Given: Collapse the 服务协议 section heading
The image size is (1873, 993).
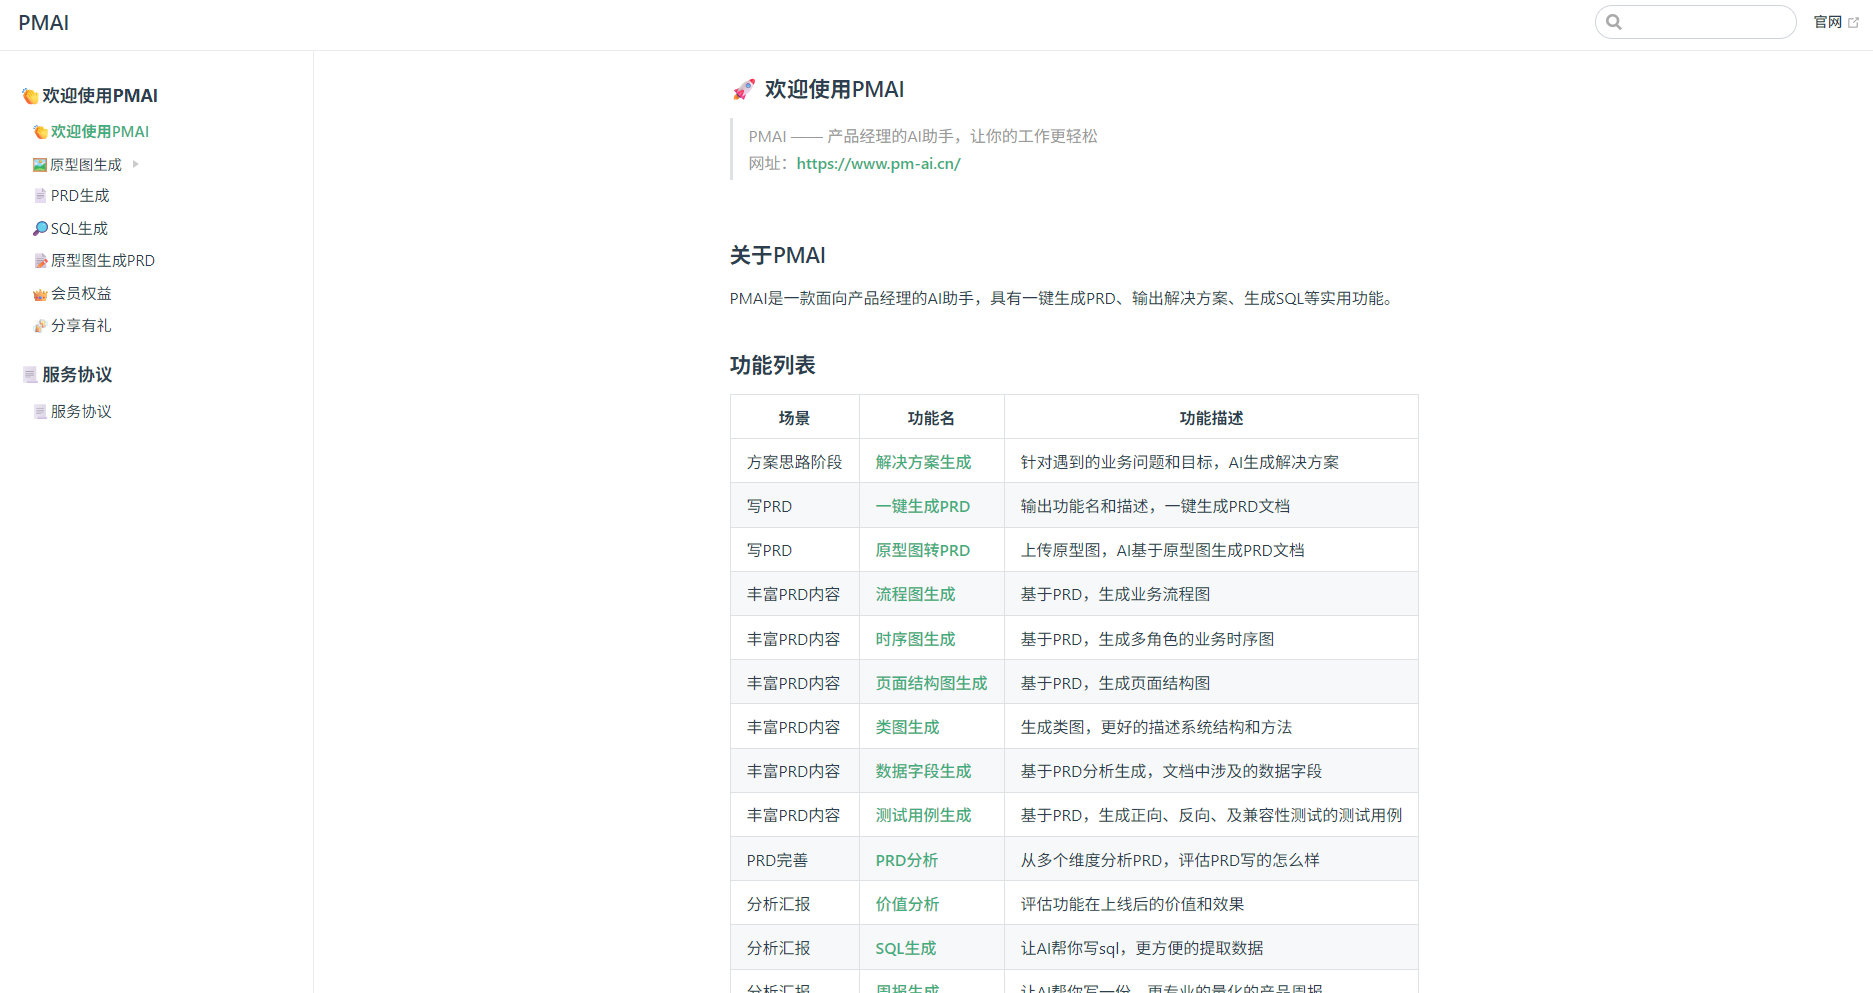Looking at the screenshot, I should tap(76, 375).
